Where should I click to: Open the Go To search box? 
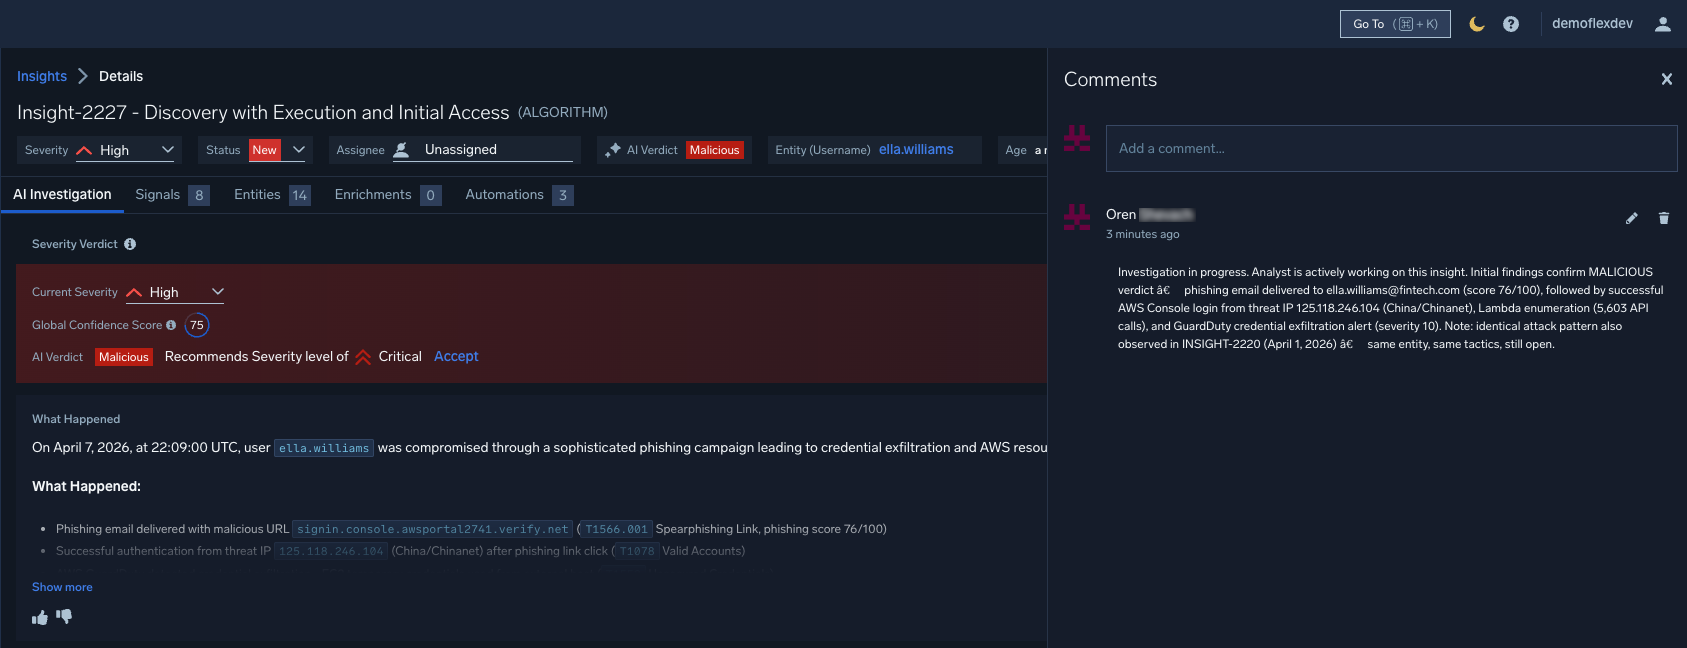pos(1395,24)
